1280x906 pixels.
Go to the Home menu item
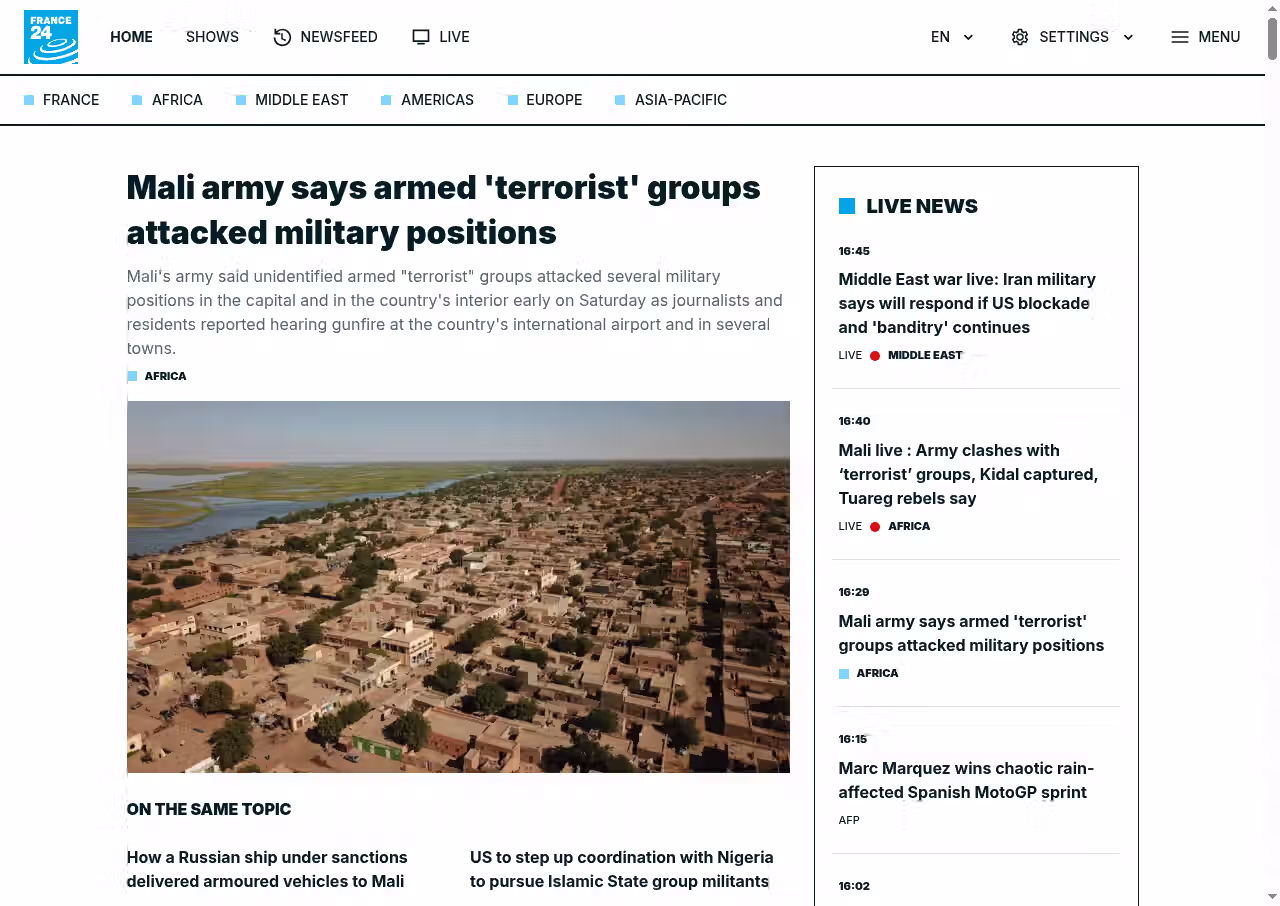[131, 37]
